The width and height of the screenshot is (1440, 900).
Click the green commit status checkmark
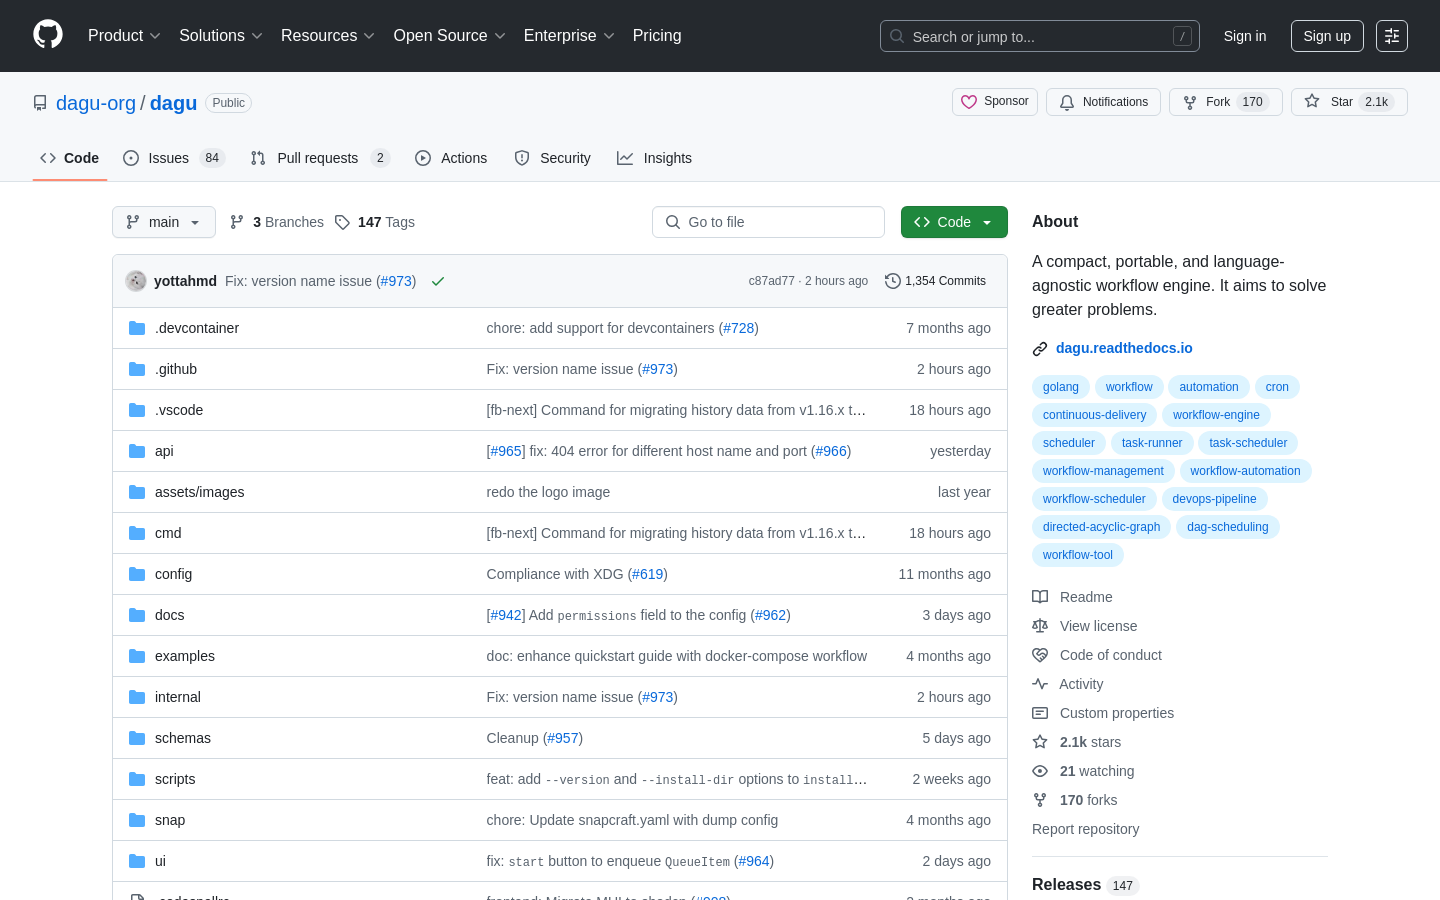pos(437,281)
